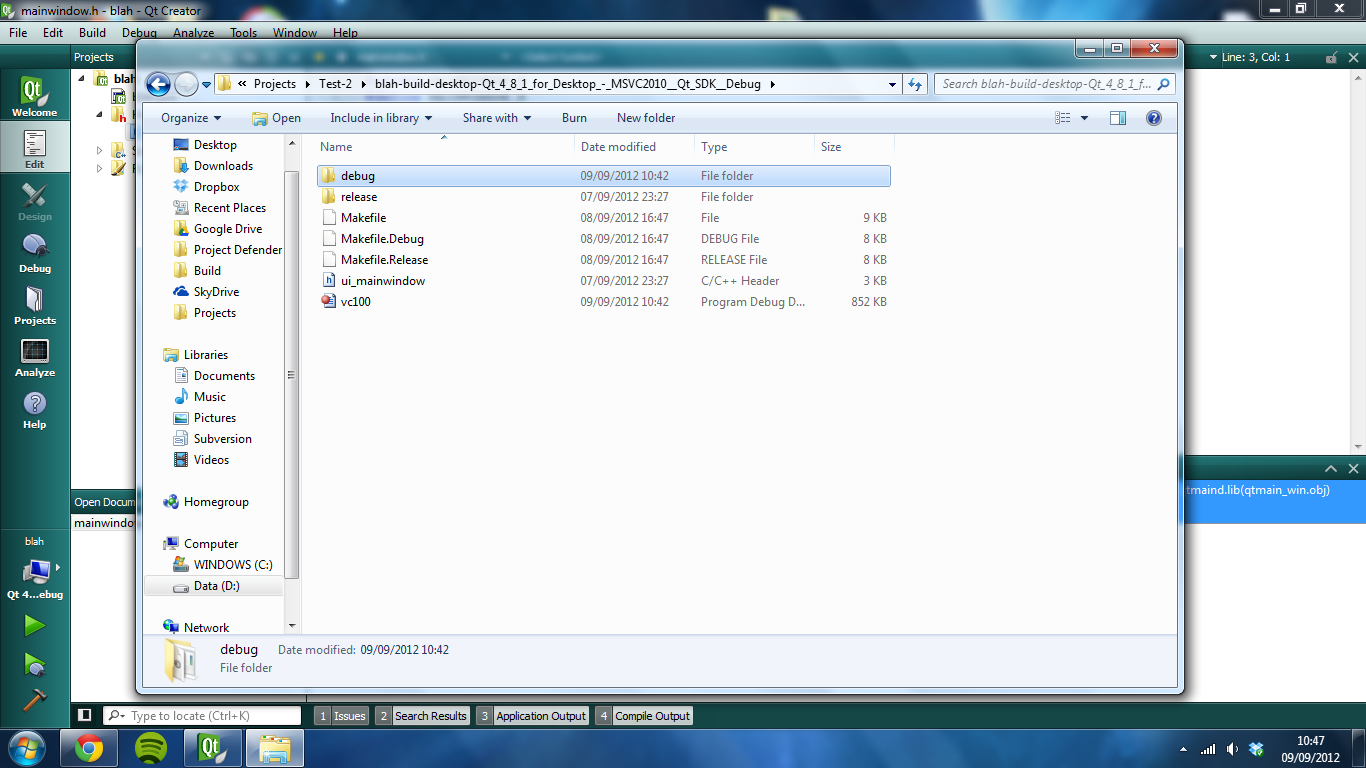
Task: Open Analyze mode in Qt Creator
Action: [35, 357]
